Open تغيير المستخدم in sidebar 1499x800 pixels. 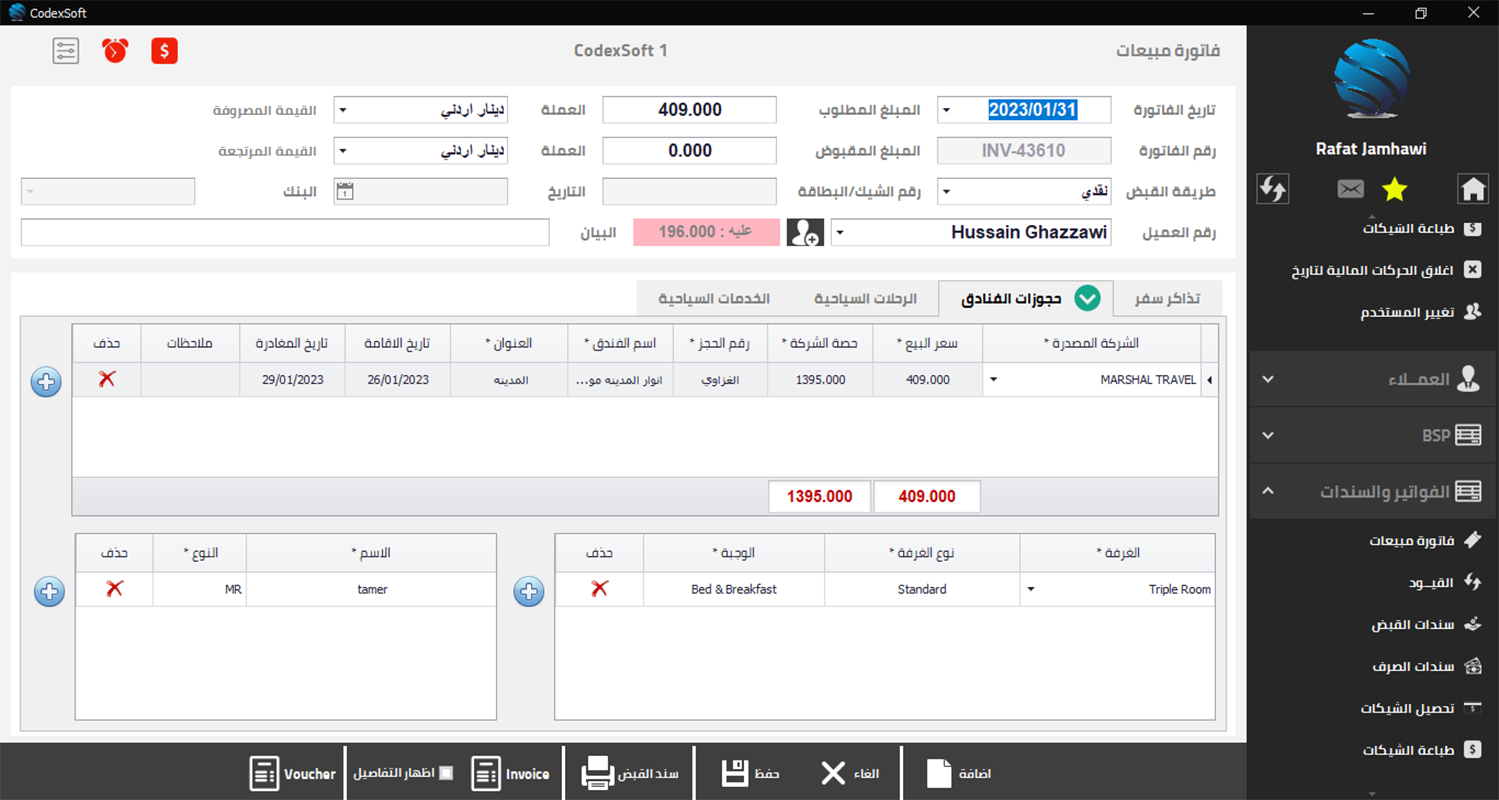point(1420,312)
